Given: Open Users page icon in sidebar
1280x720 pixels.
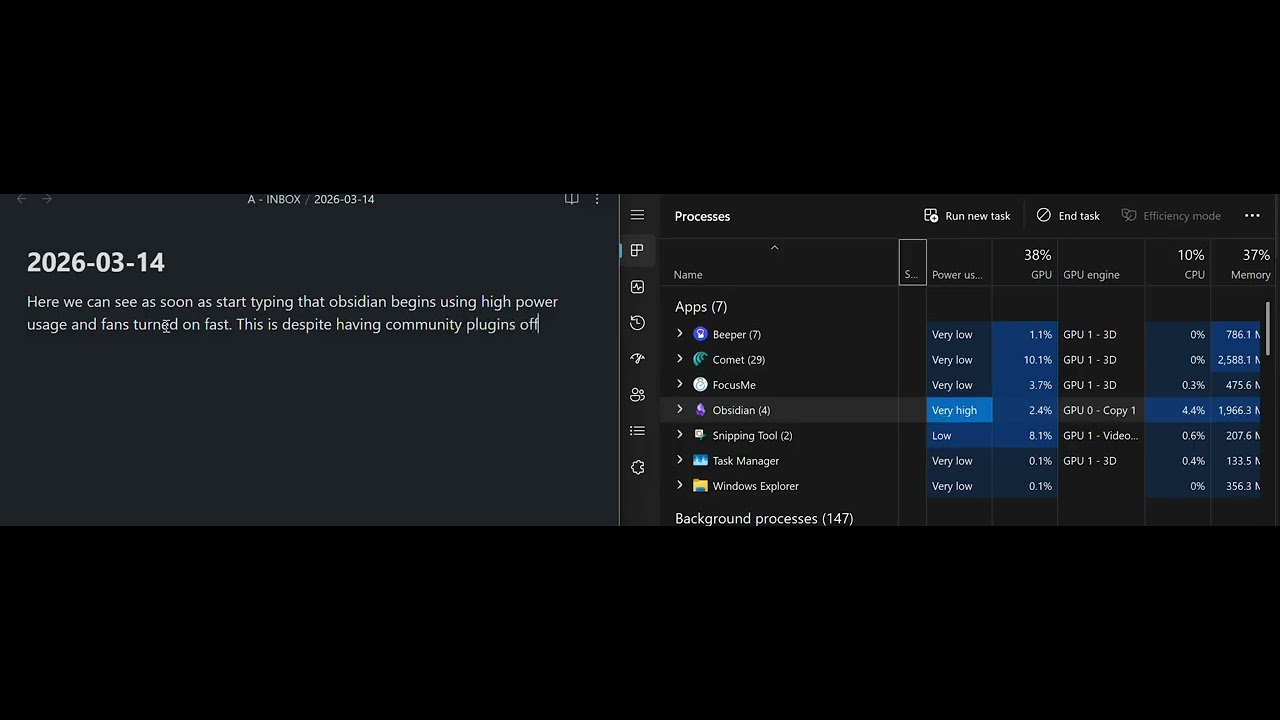Looking at the screenshot, I should (x=637, y=395).
